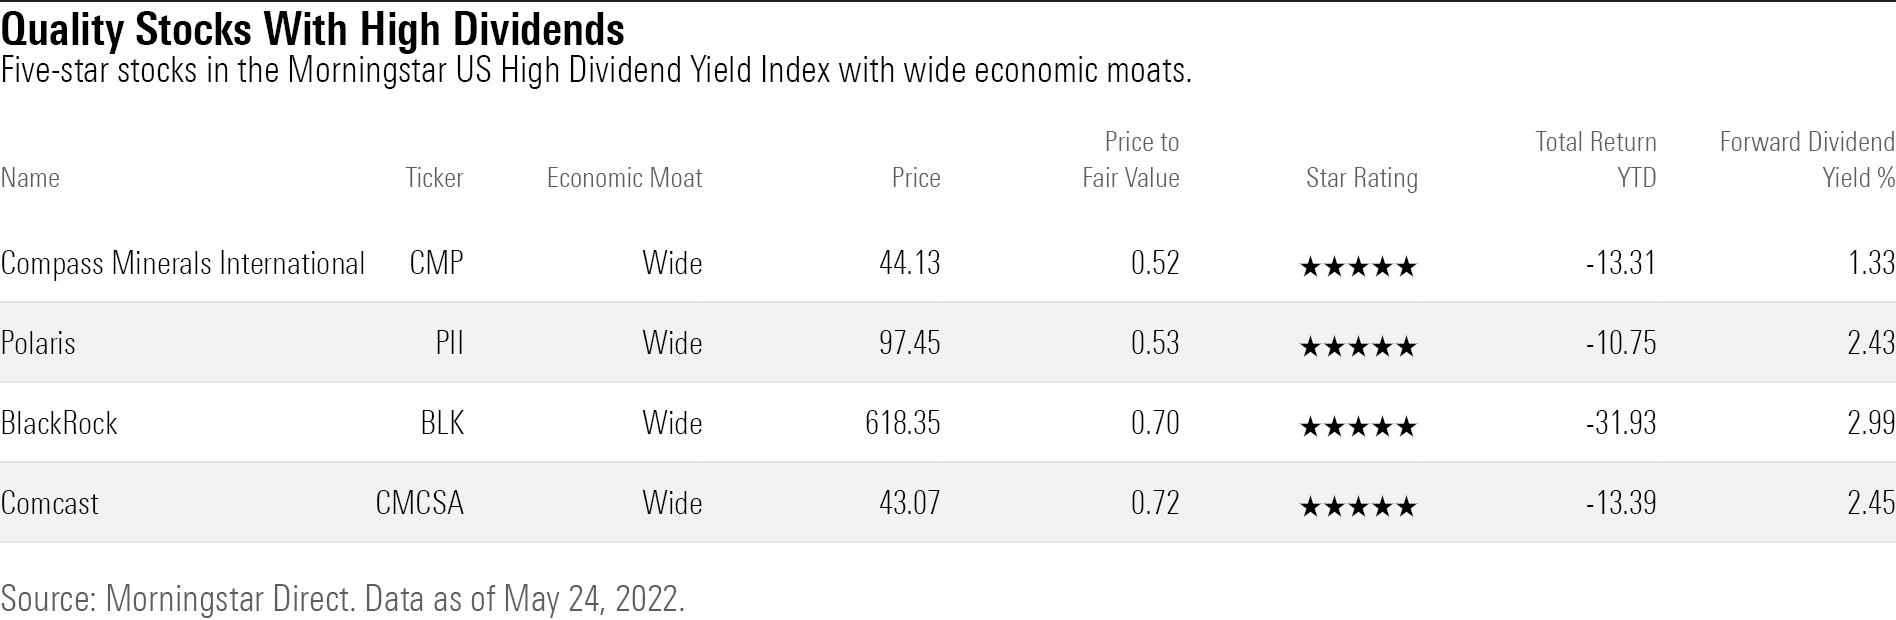Click Compass Minerals International's five-star rating
This screenshot has width=1896, height=620.
(x=1357, y=266)
